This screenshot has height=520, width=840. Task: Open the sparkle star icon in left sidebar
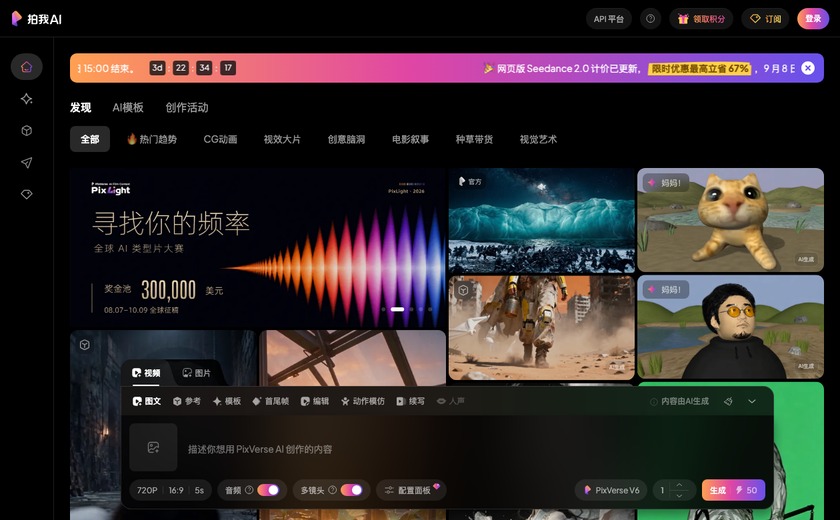point(26,99)
